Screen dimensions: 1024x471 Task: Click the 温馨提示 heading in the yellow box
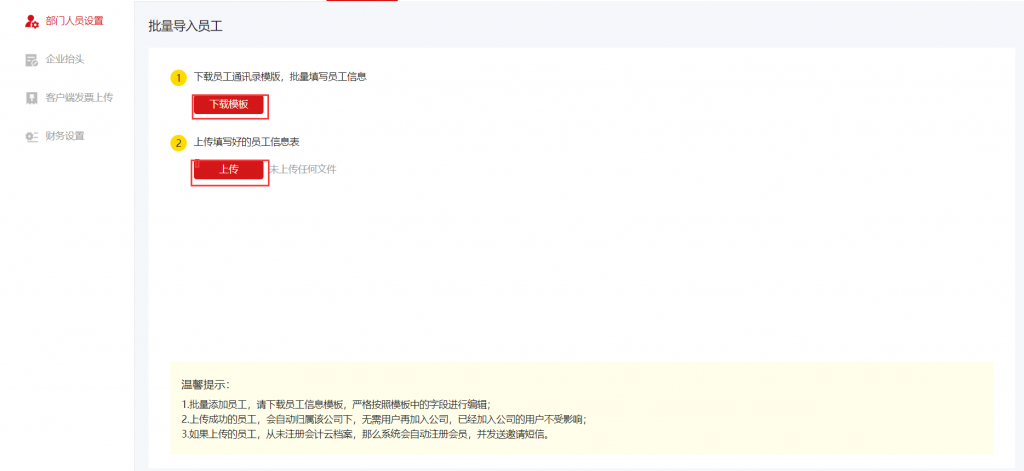[205, 384]
